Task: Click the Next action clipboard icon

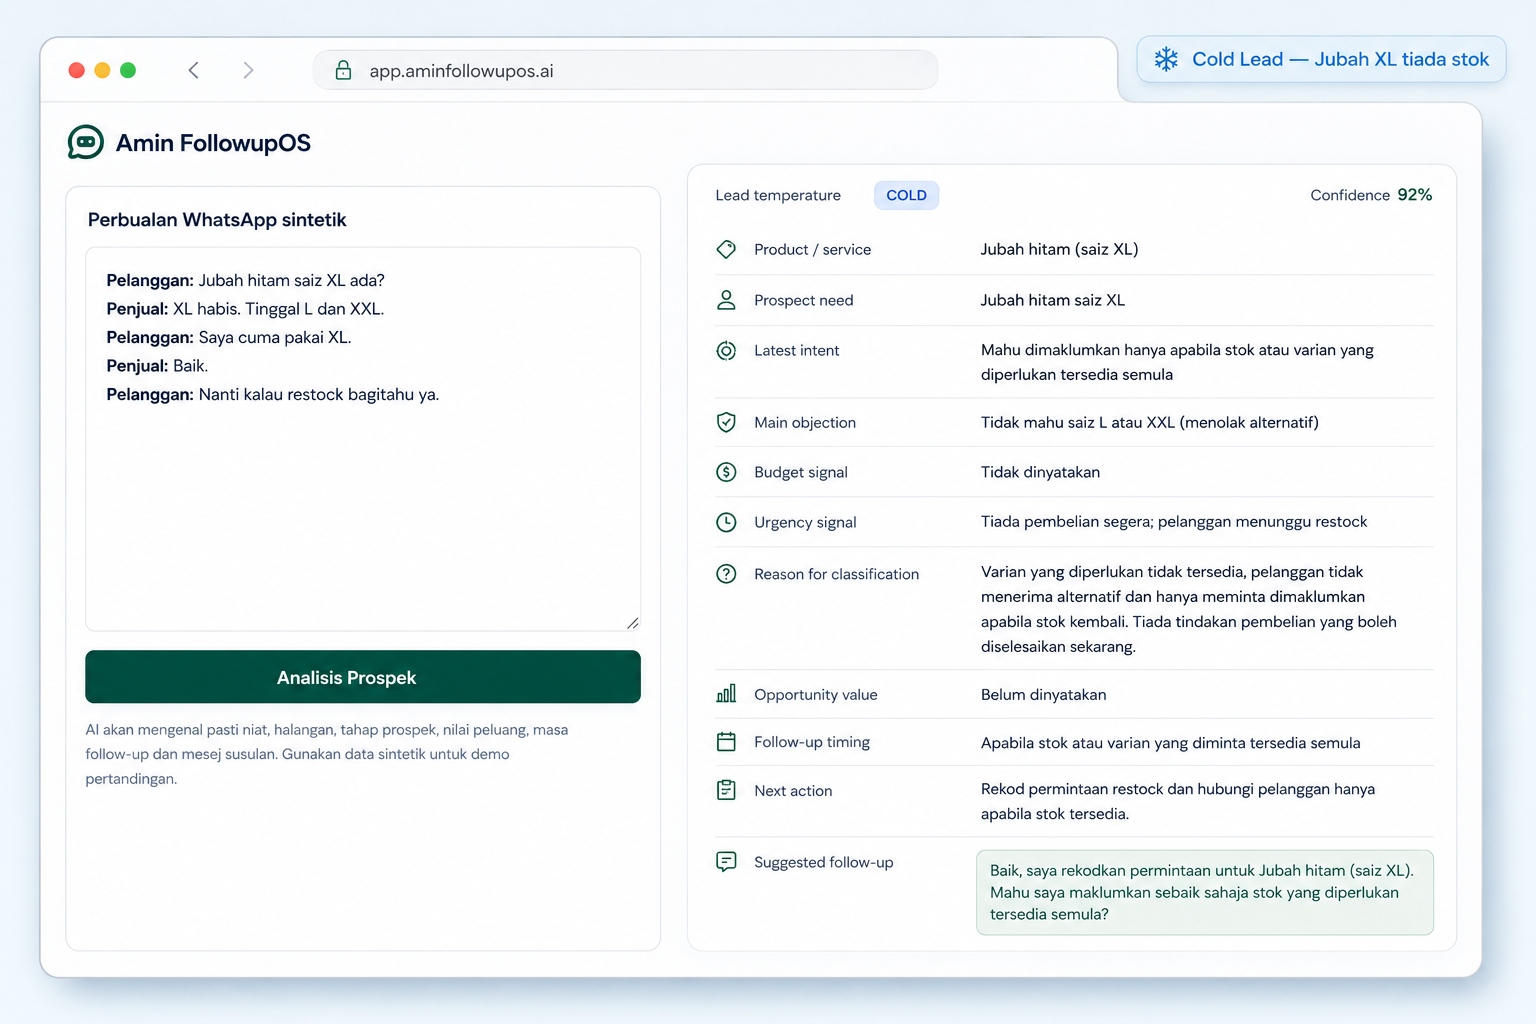Action: click(x=726, y=790)
